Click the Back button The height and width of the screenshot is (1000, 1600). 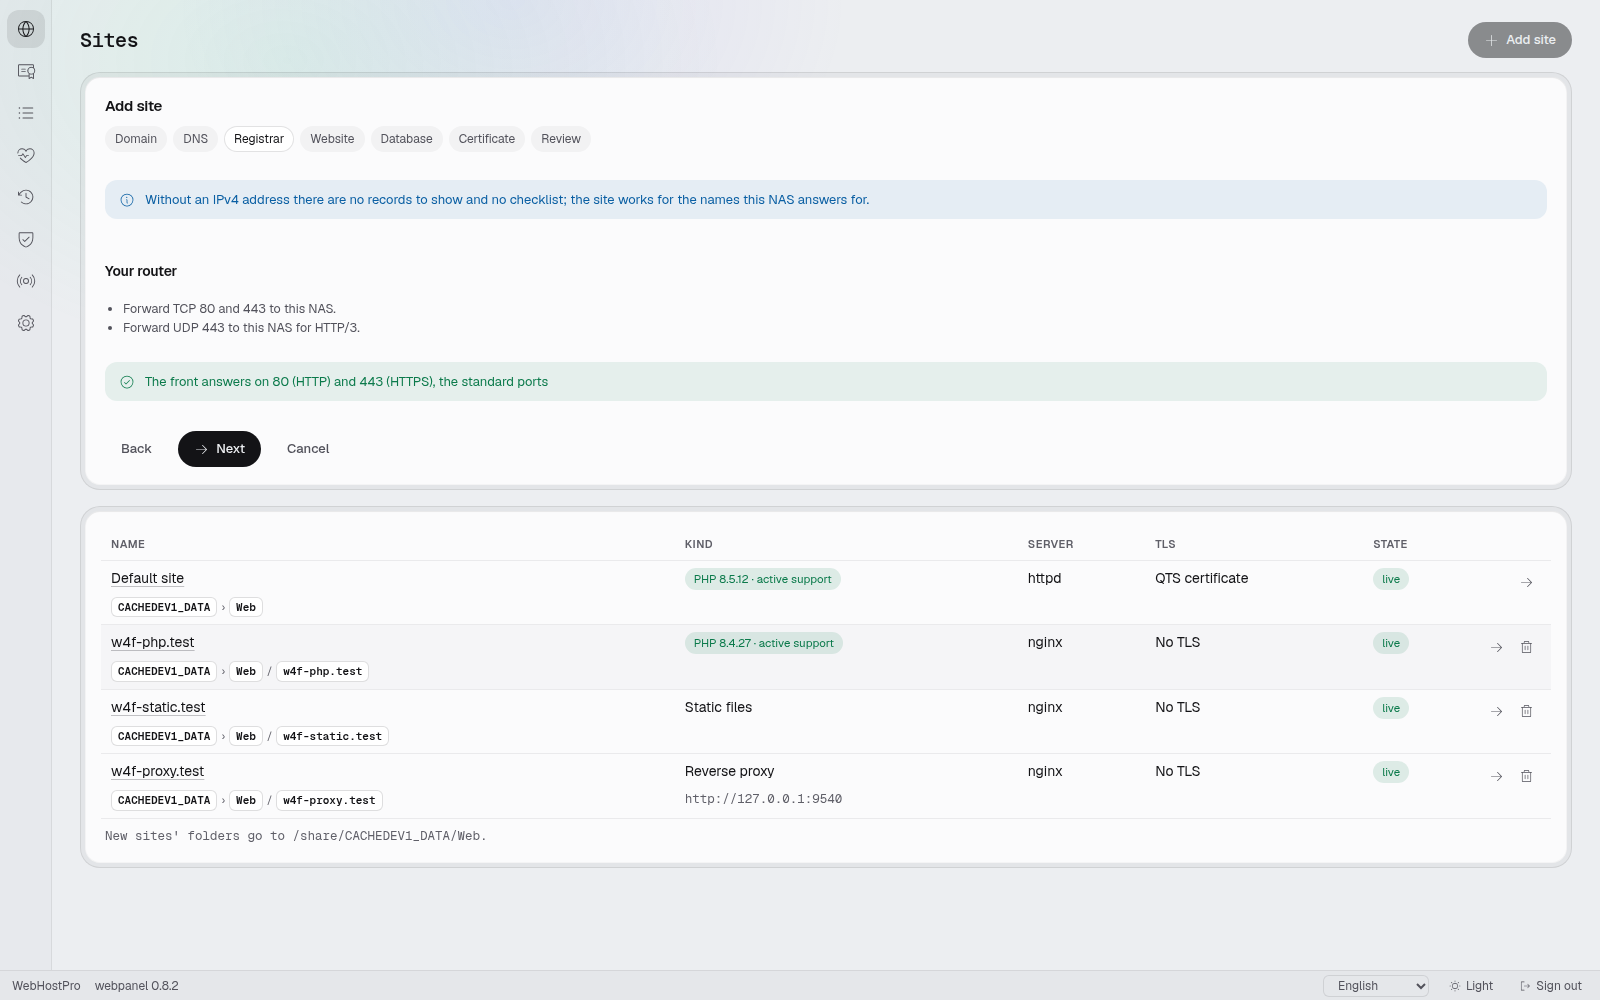[136, 449]
